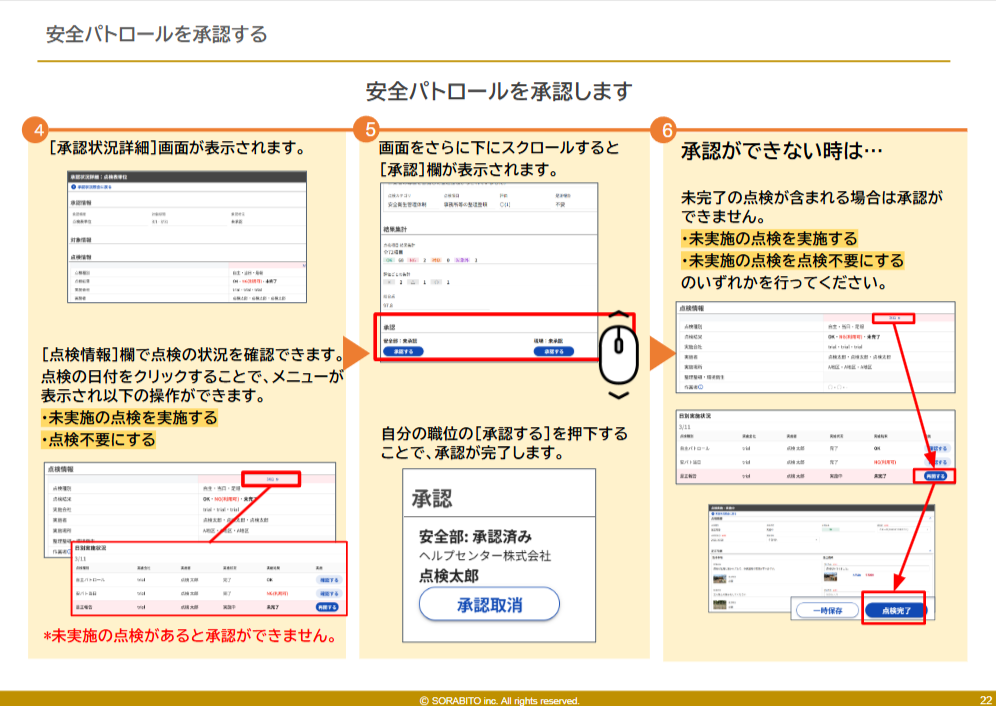Click 承認する under 現場 in step 5
996x706 pixels.
click(553, 352)
